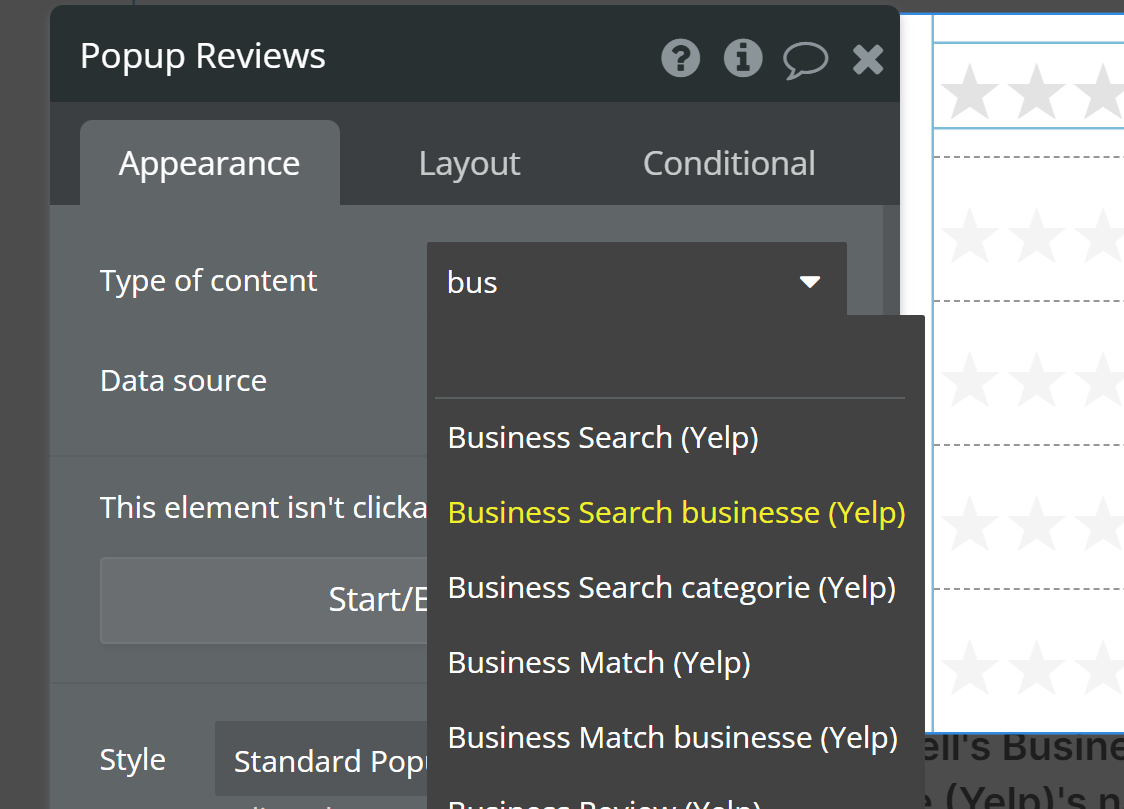The width and height of the screenshot is (1124, 809).
Task: Click the Popup Reviews panel title
Action: (x=203, y=56)
